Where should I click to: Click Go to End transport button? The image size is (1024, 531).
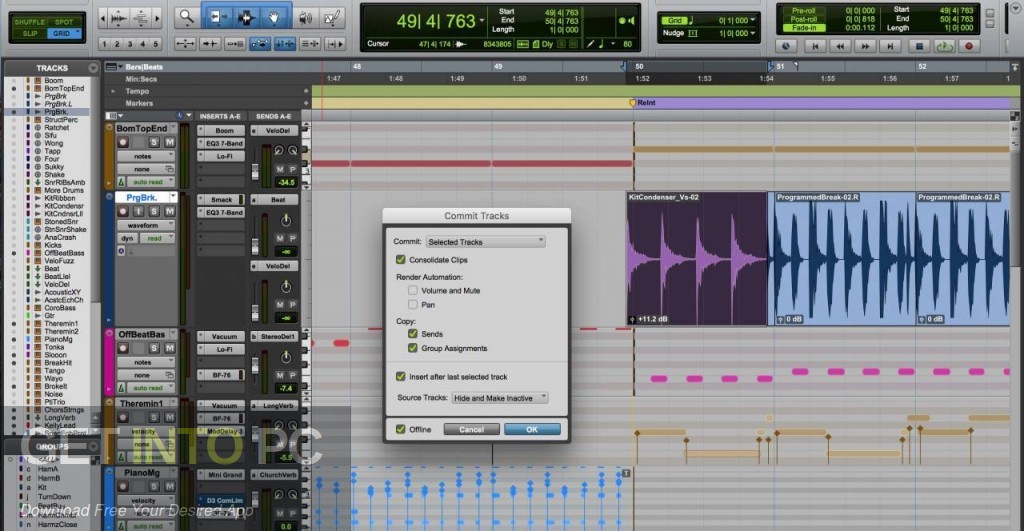[890, 46]
